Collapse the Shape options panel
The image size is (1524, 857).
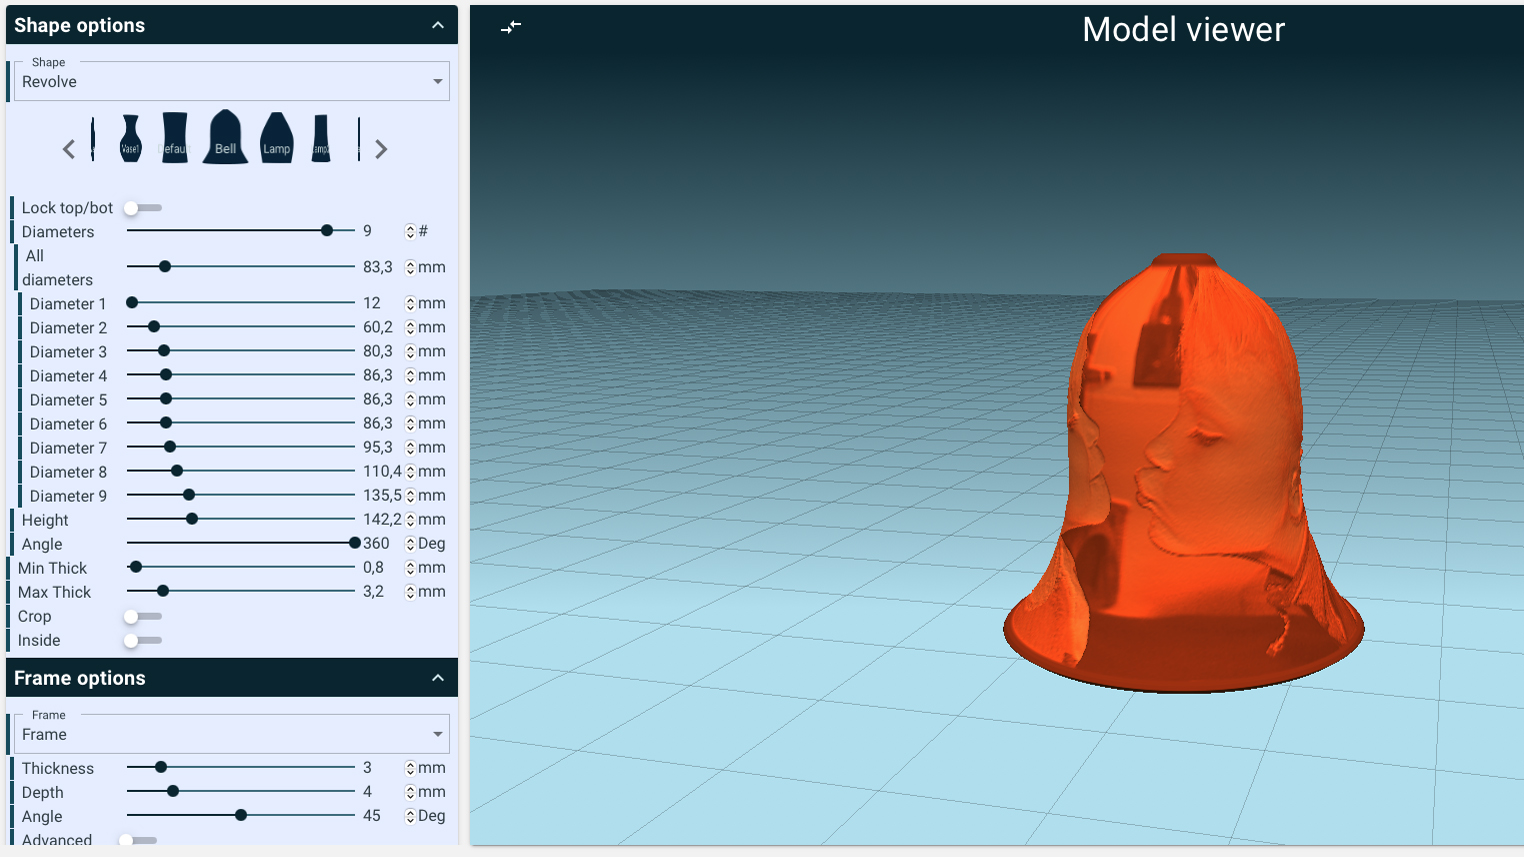tap(438, 25)
